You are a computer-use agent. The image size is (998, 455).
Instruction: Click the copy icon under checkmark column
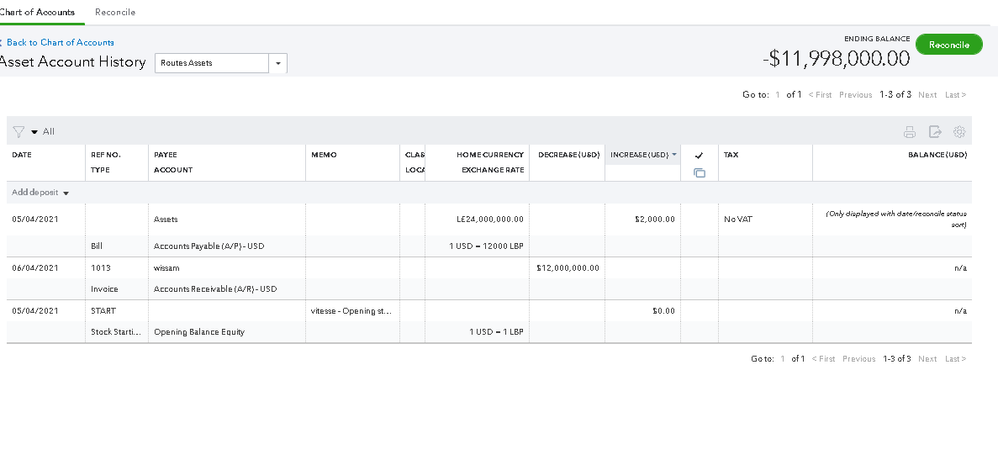pos(699,173)
